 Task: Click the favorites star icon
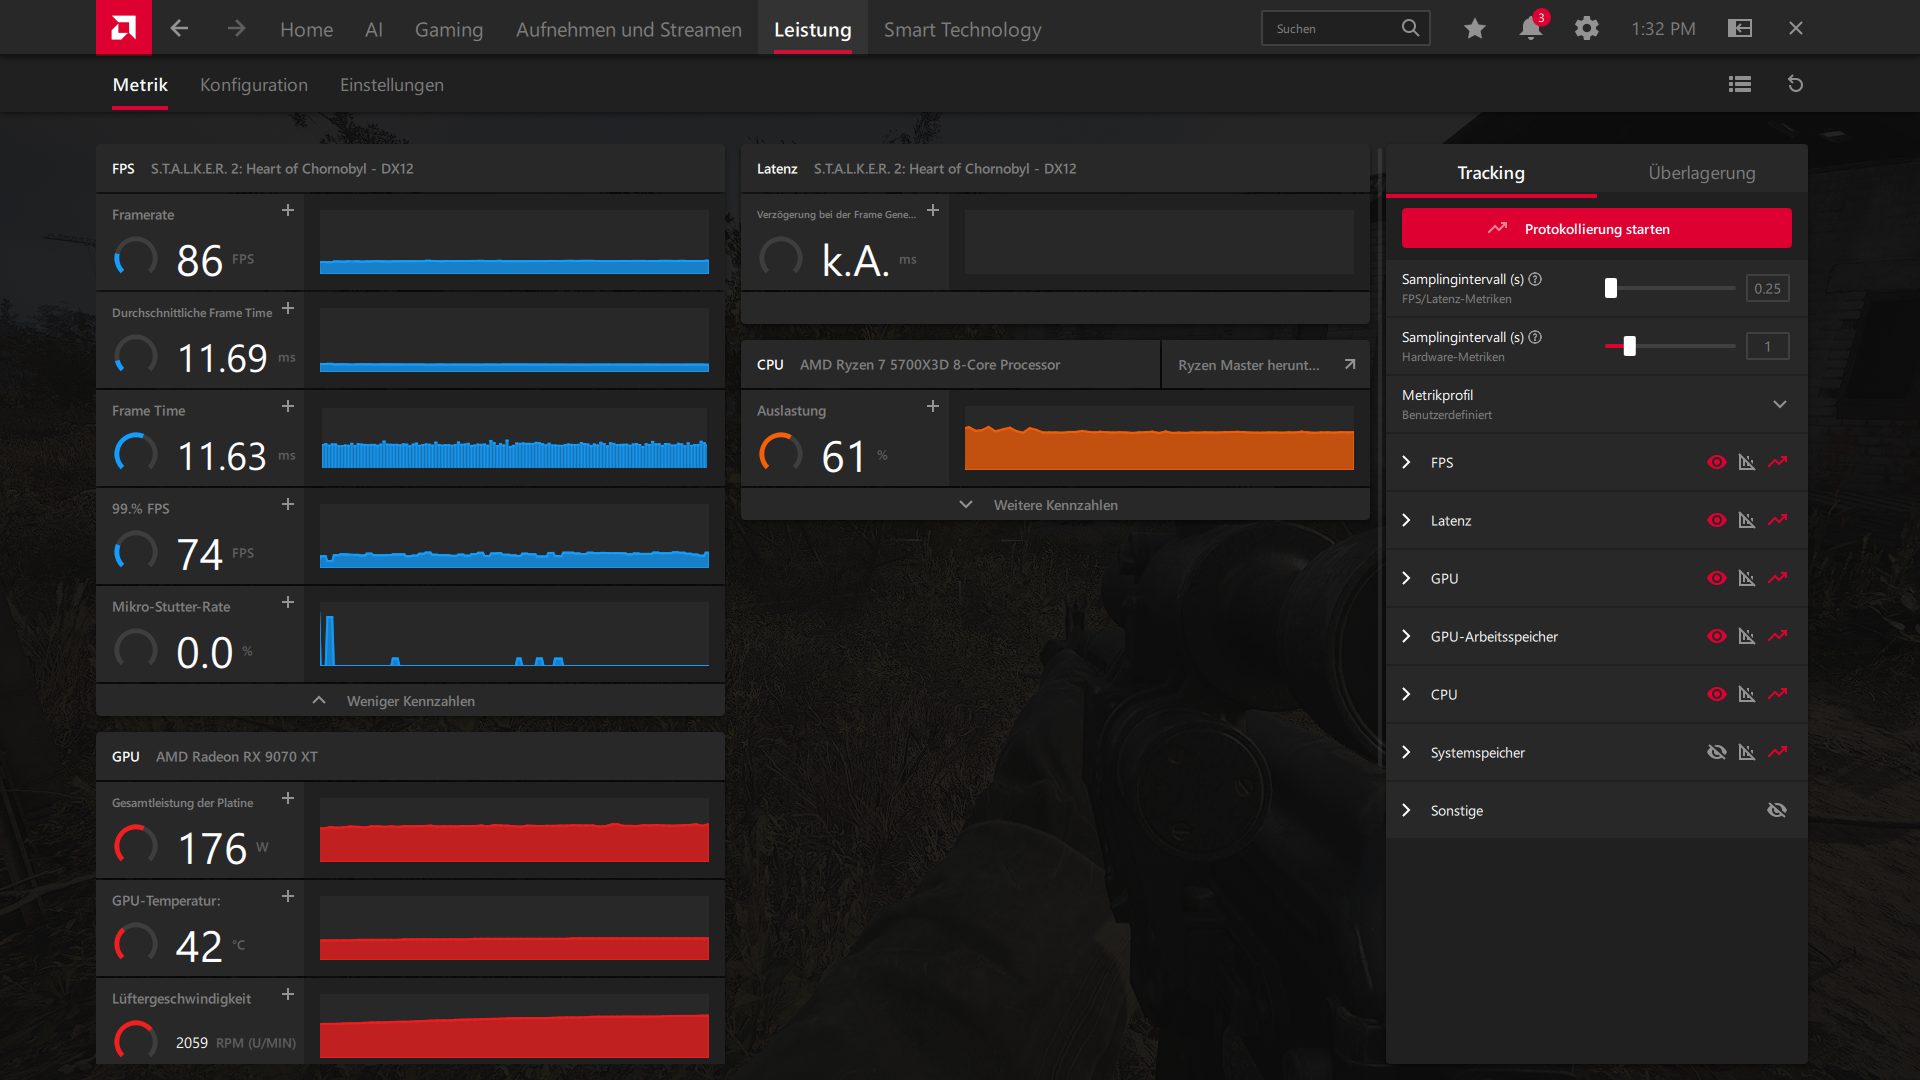click(1474, 28)
